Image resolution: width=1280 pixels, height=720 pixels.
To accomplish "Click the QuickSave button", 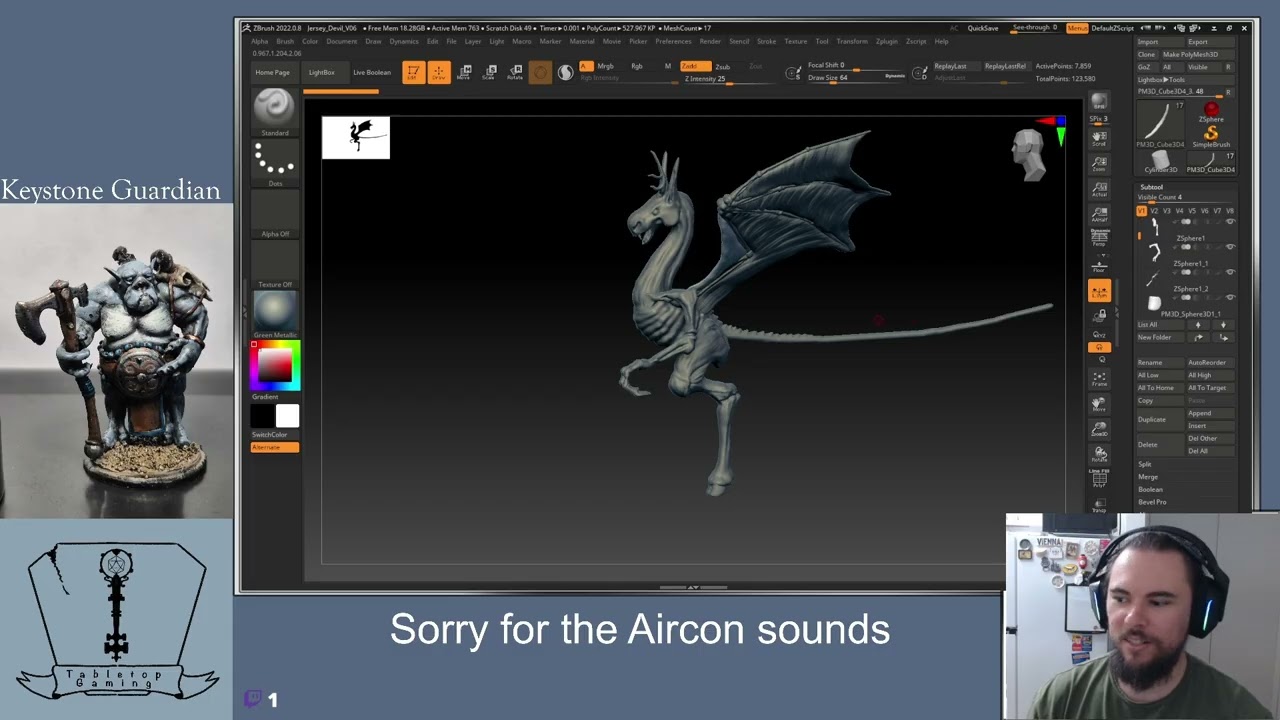I will click(x=983, y=28).
